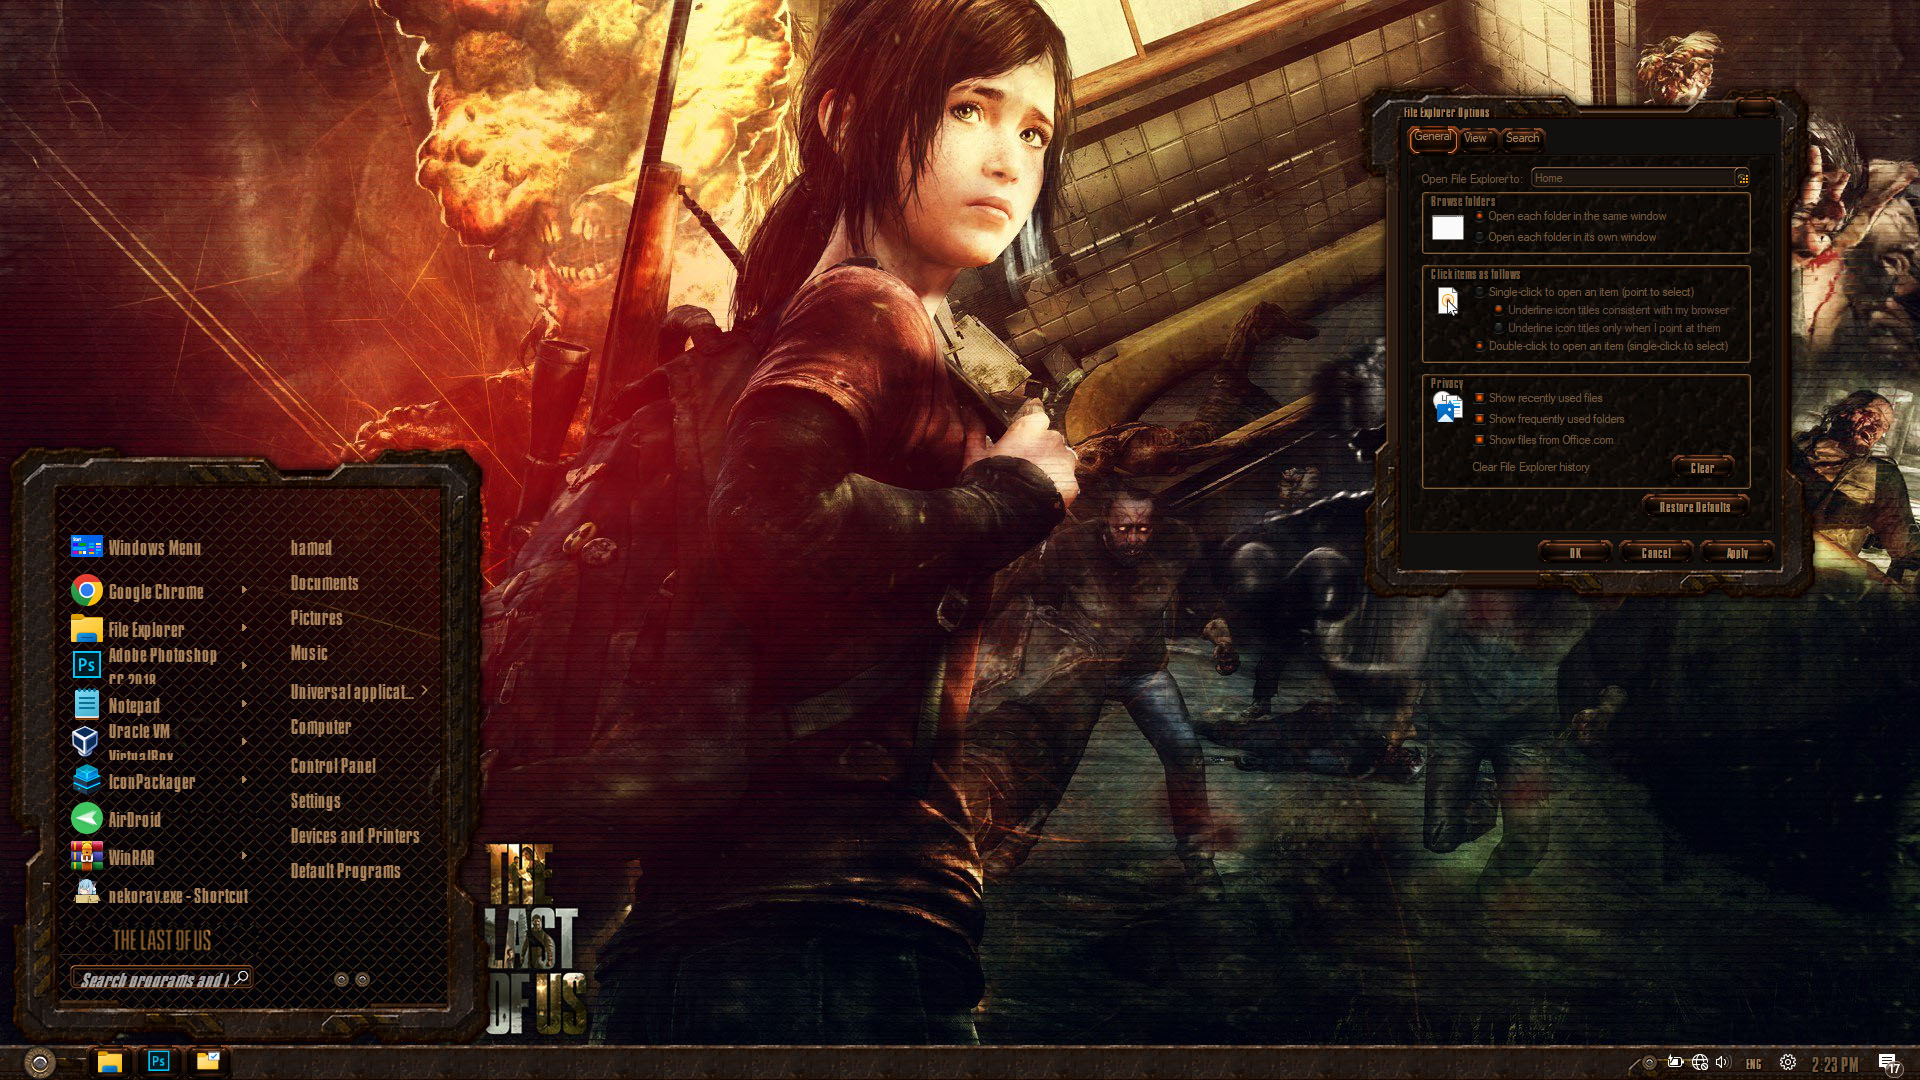Image resolution: width=1920 pixels, height=1080 pixels.
Task: Select the single-click to open an item option
Action: point(1480,292)
